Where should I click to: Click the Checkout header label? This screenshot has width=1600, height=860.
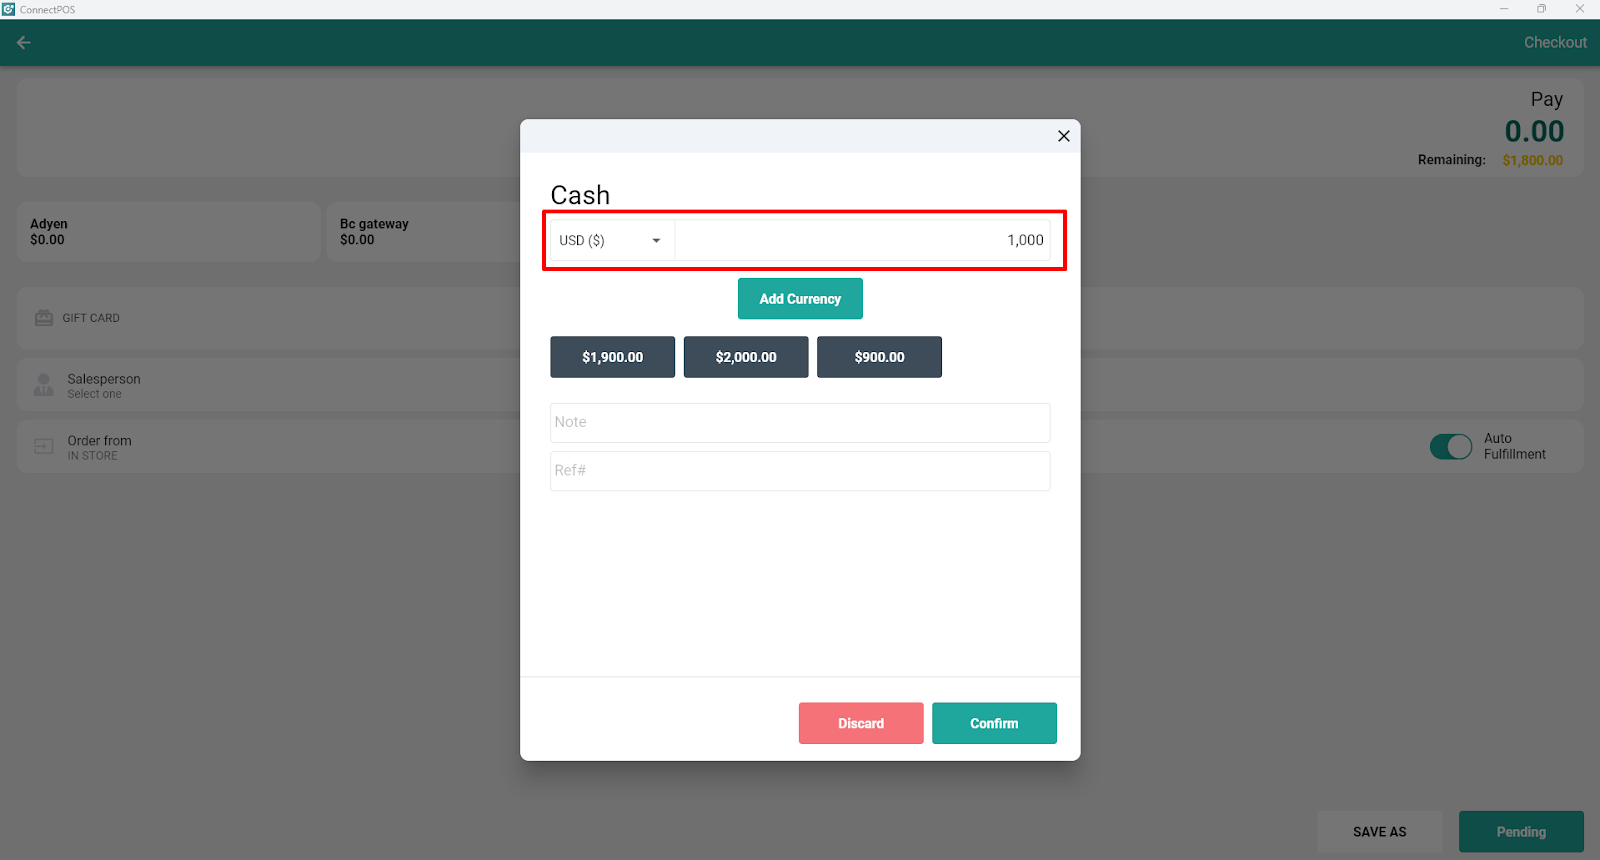1555,43
